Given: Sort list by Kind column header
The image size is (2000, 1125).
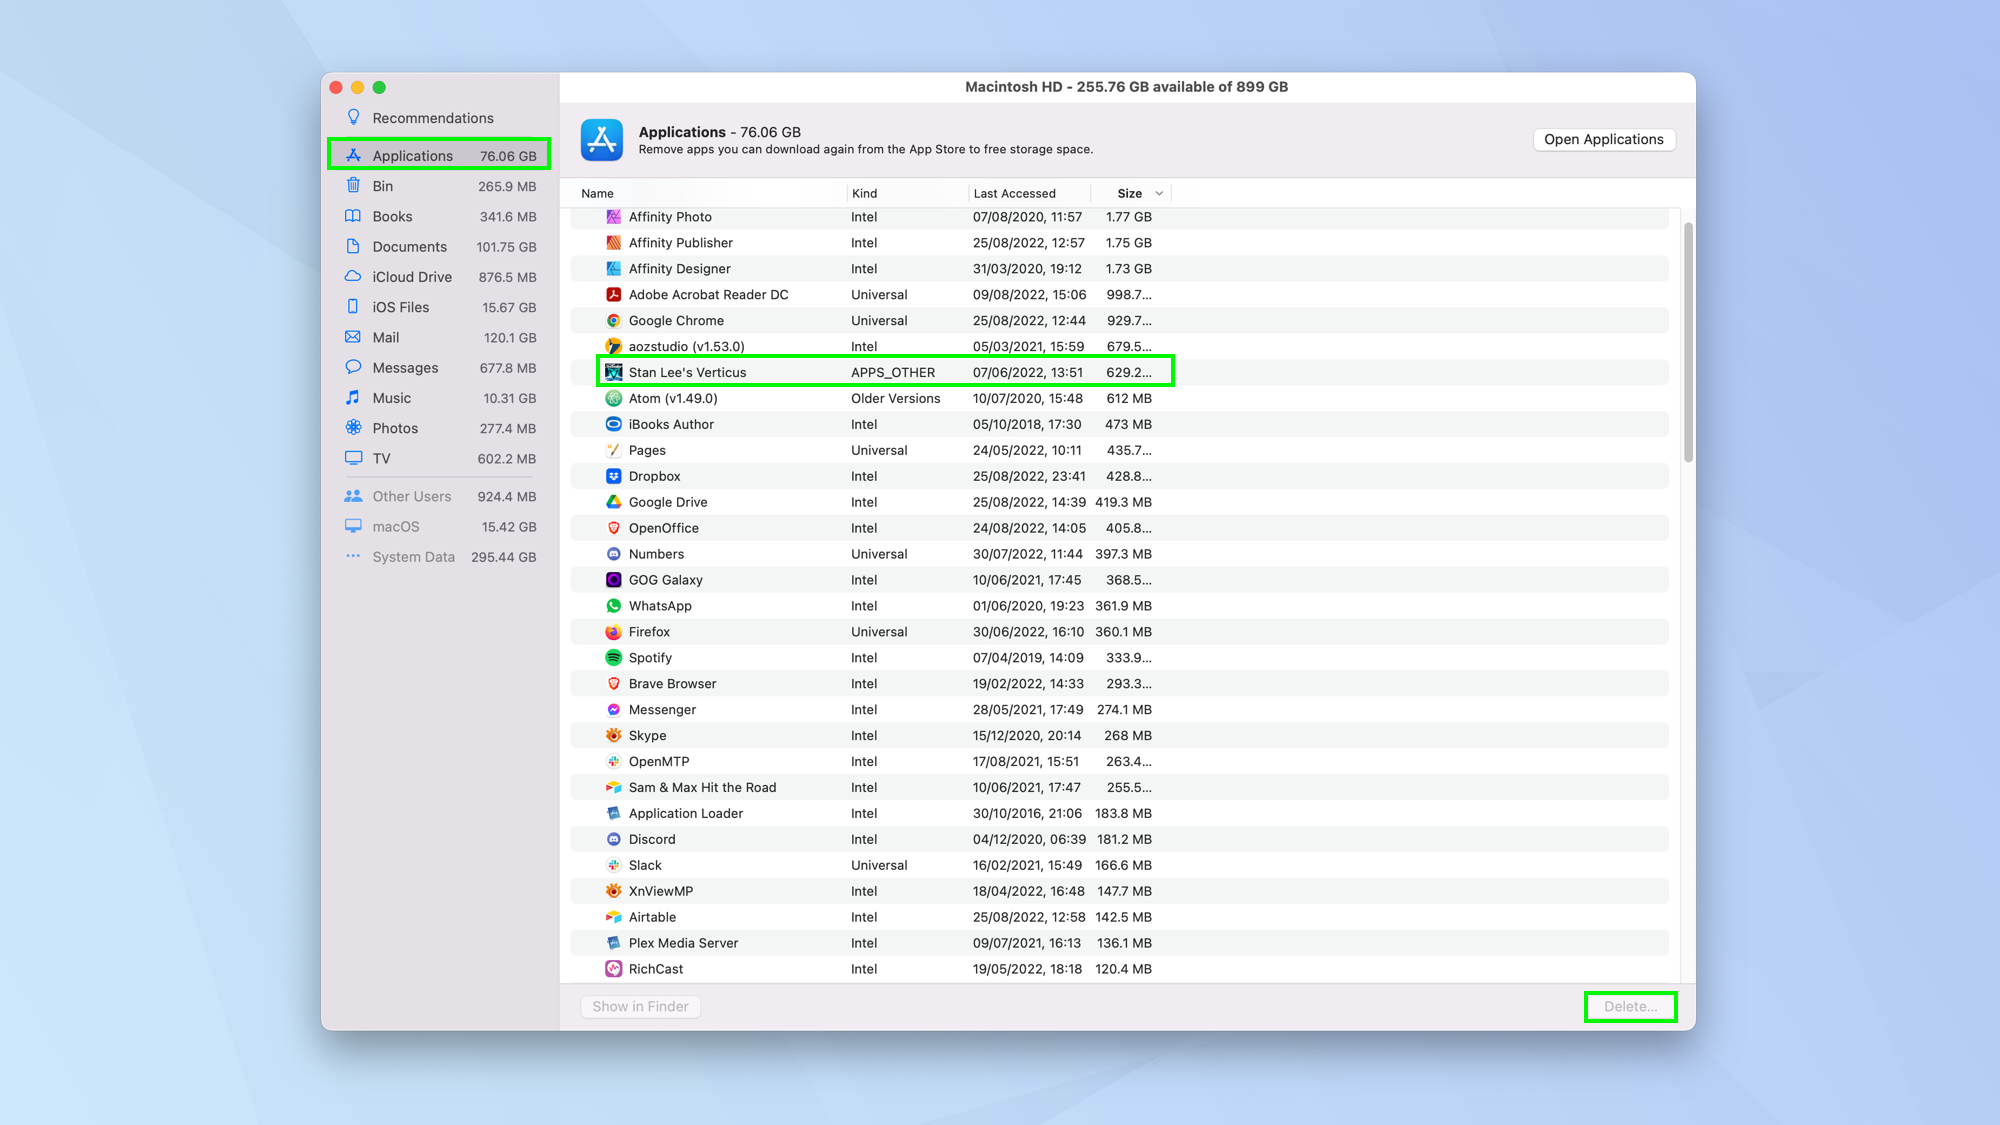Looking at the screenshot, I should click(x=864, y=193).
